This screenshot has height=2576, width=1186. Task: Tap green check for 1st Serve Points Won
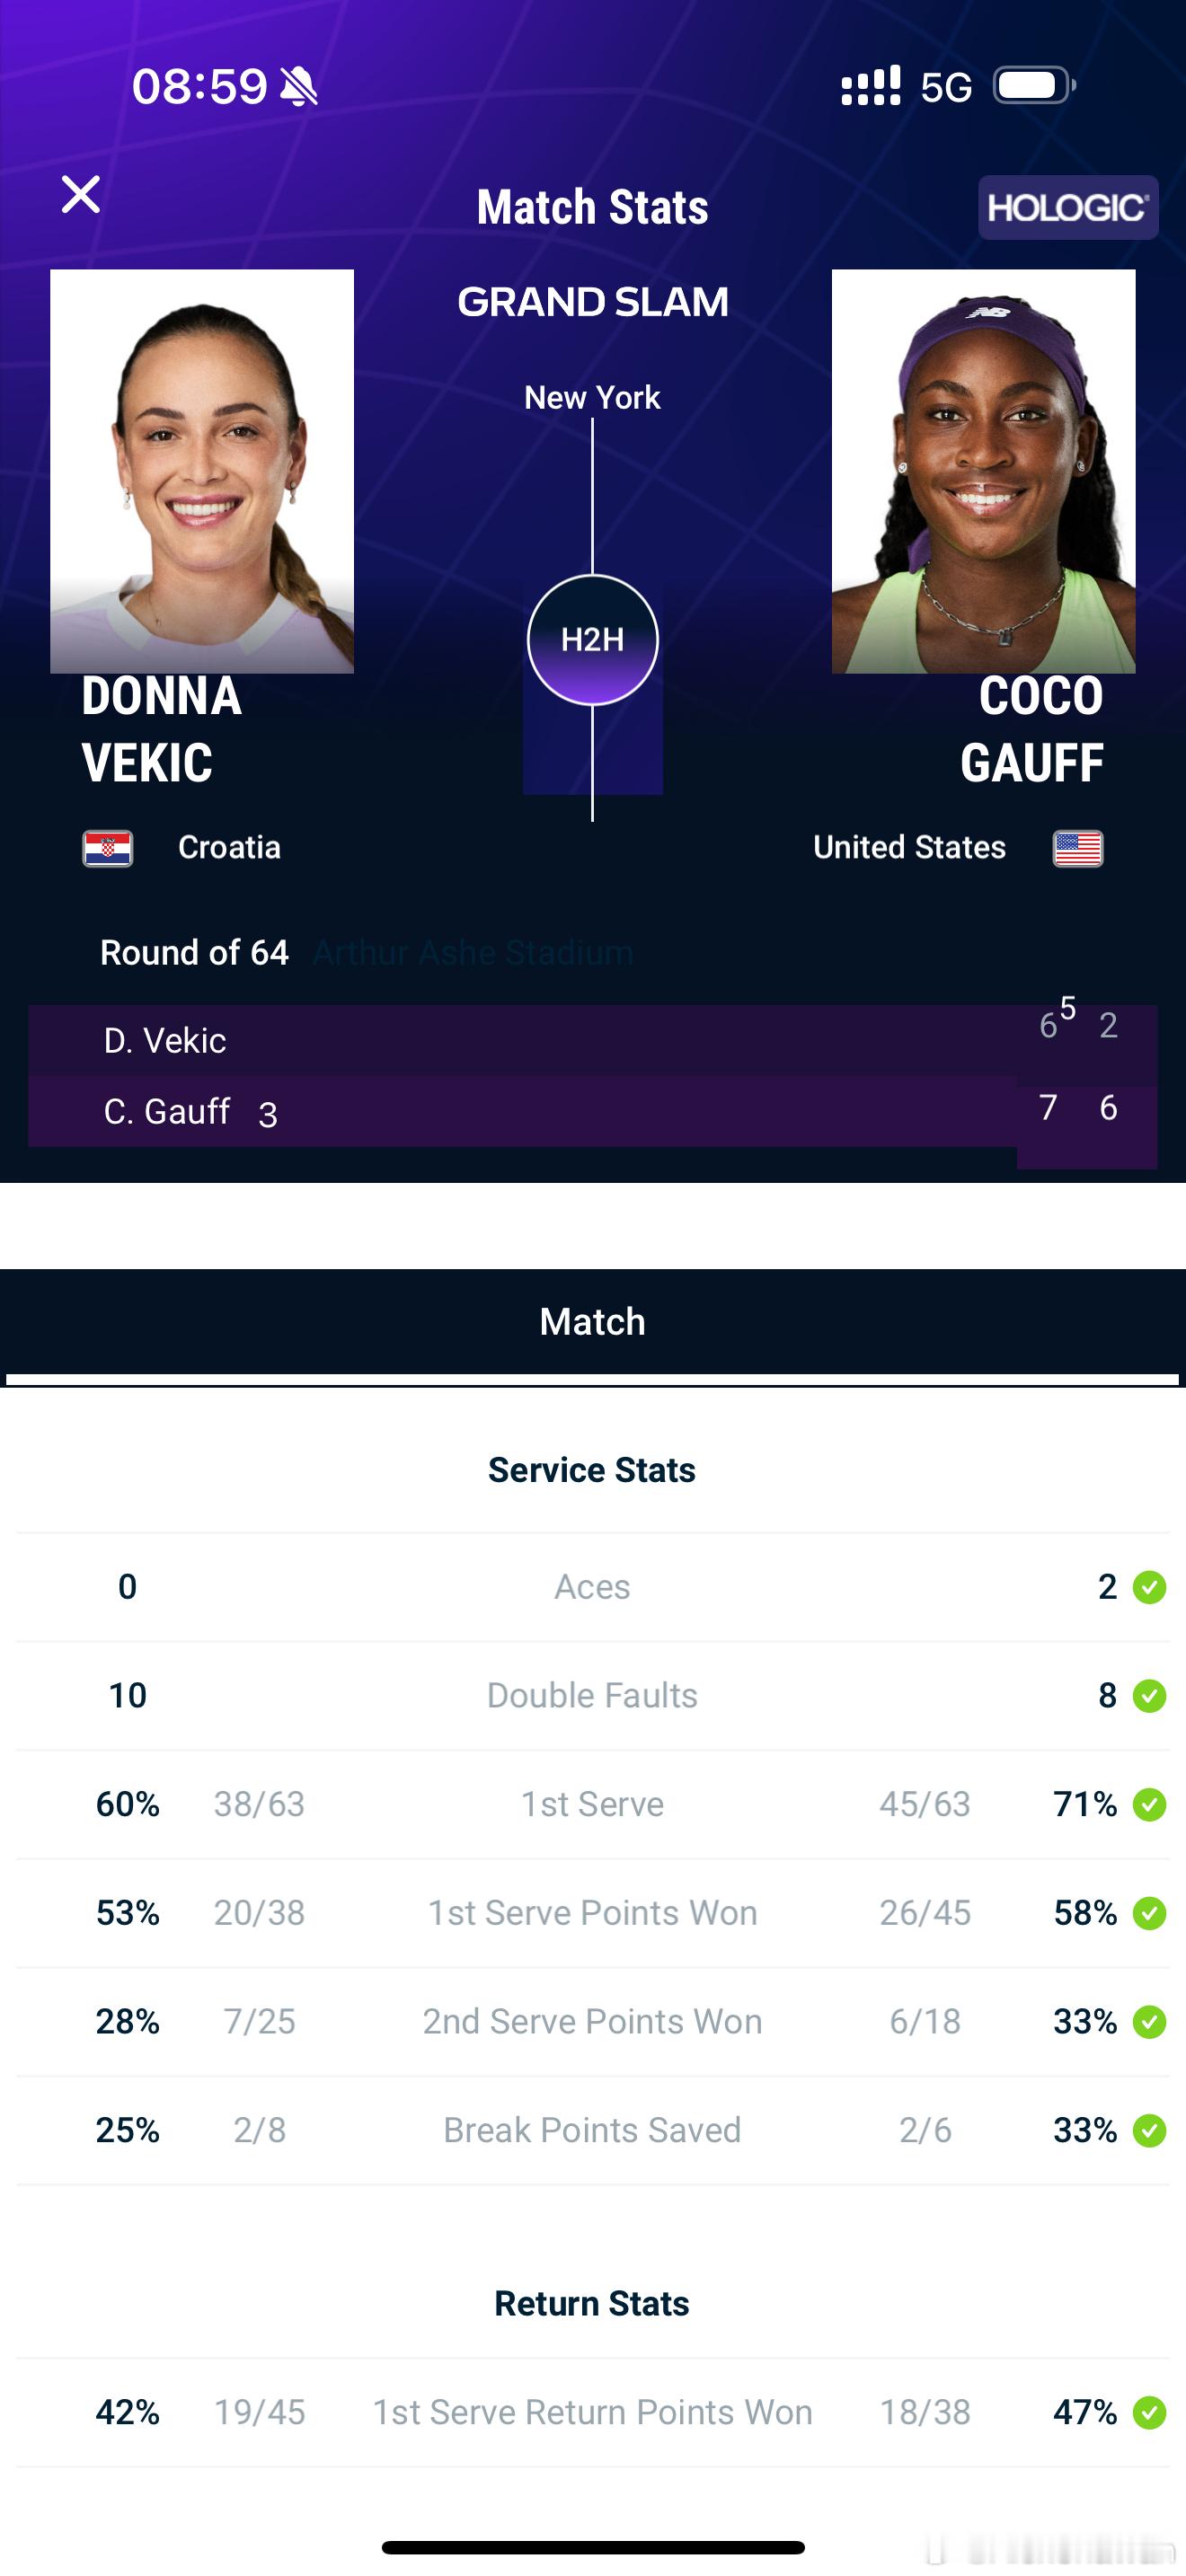point(1149,1913)
